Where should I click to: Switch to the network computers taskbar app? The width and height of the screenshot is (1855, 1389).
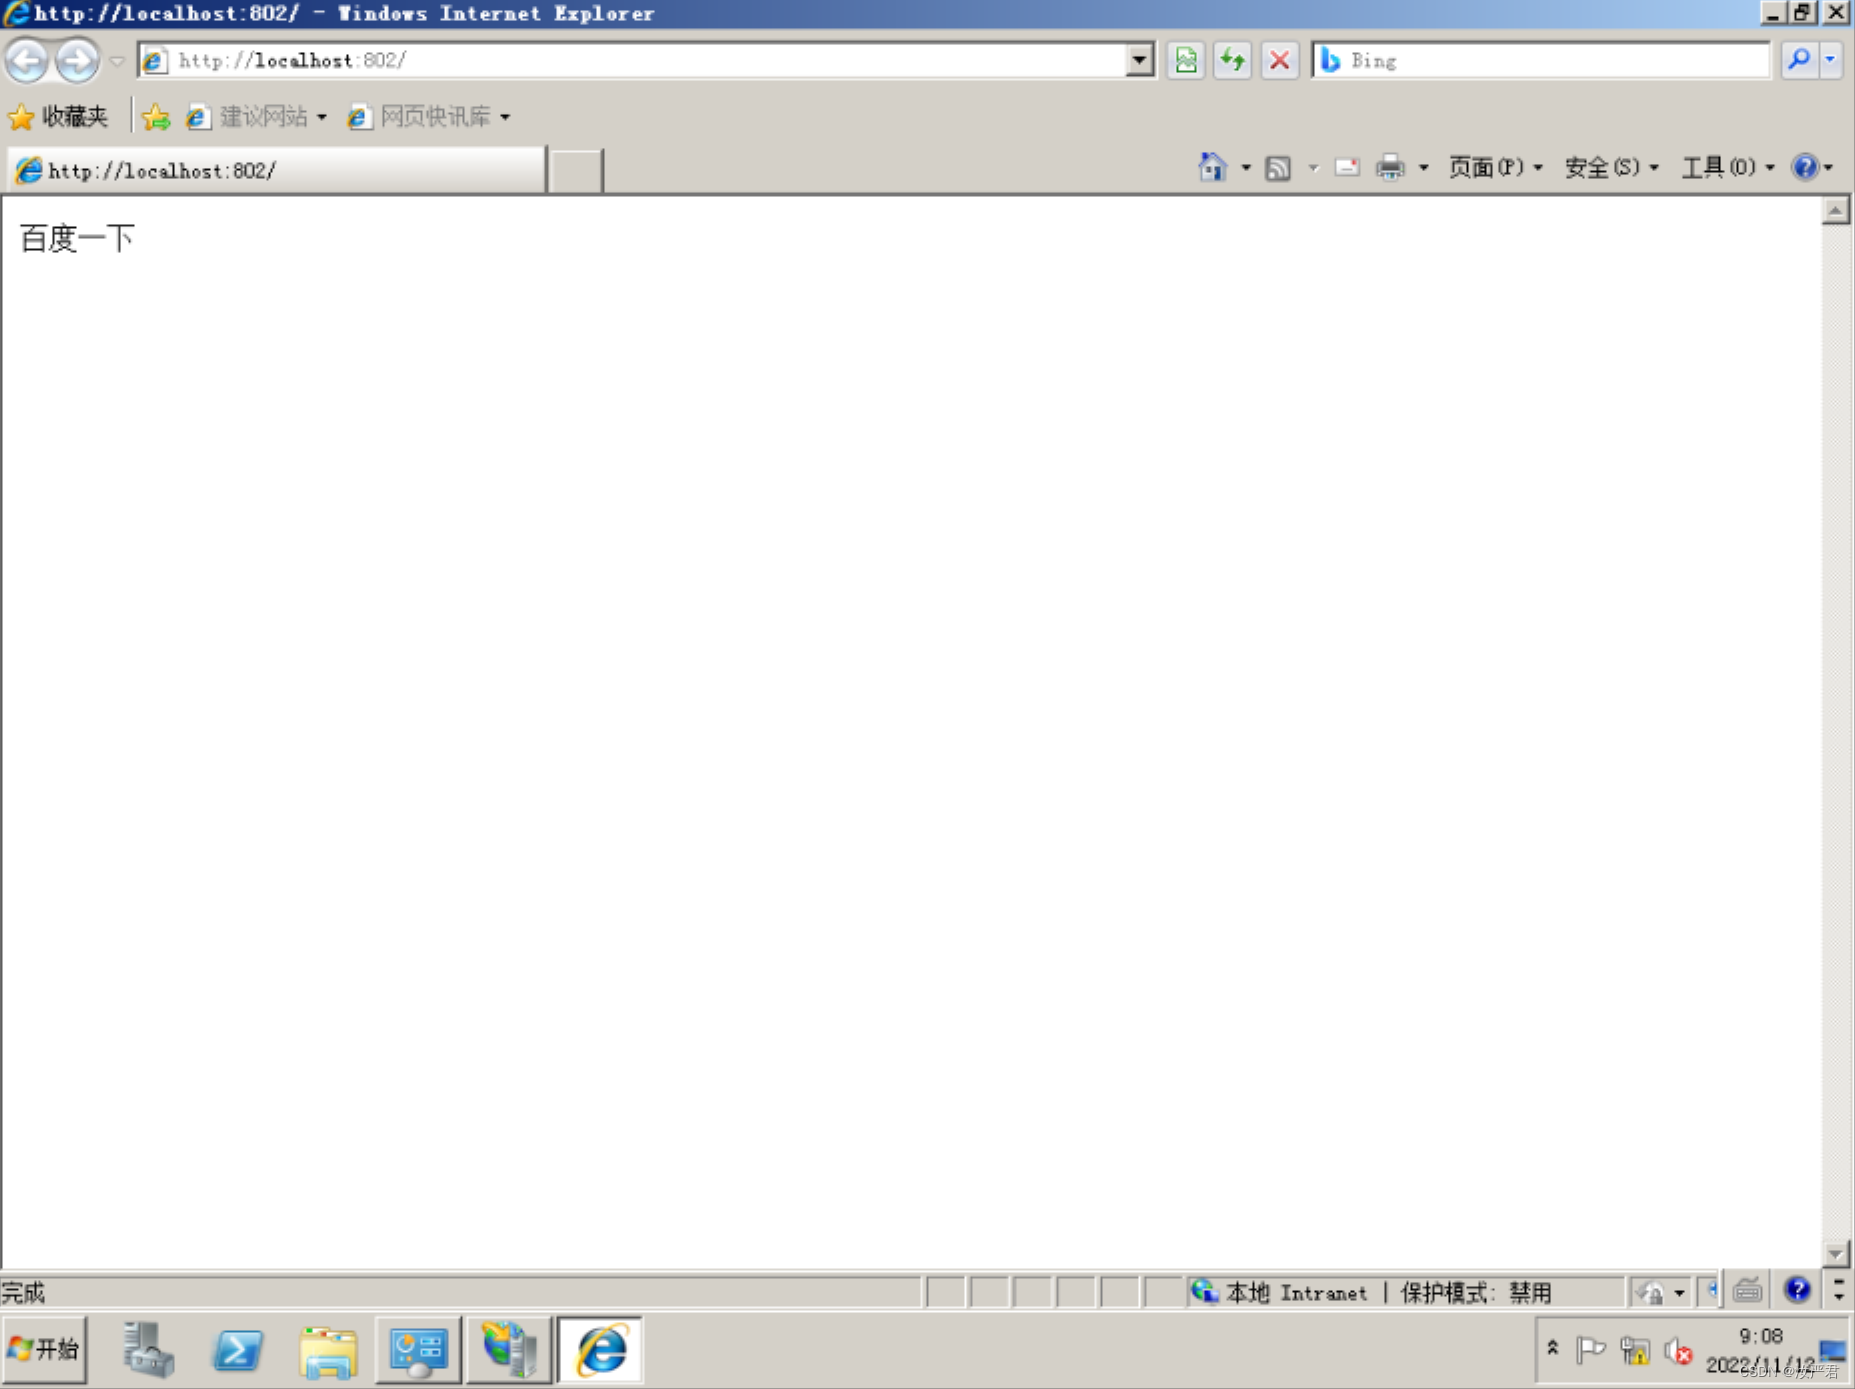(509, 1350)
